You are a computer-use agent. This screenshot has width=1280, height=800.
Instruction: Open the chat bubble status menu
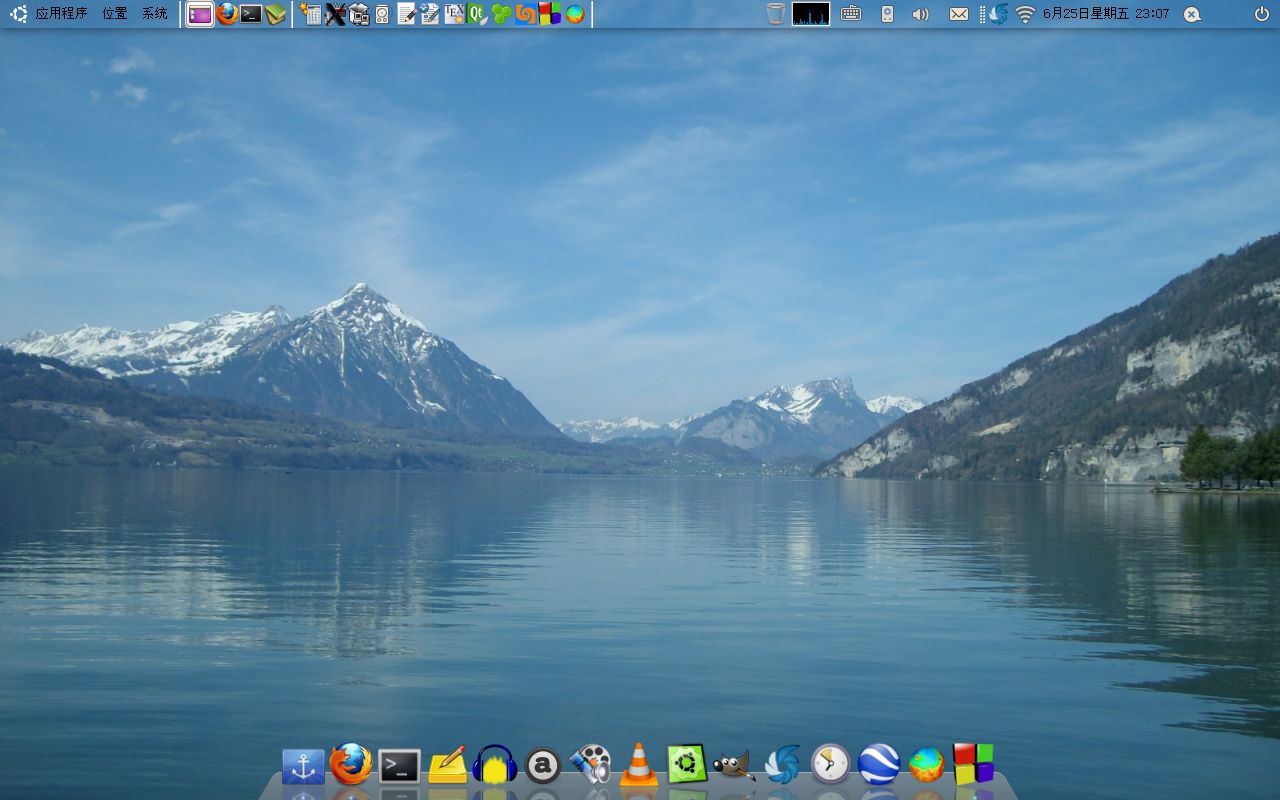pos(1191,14)
